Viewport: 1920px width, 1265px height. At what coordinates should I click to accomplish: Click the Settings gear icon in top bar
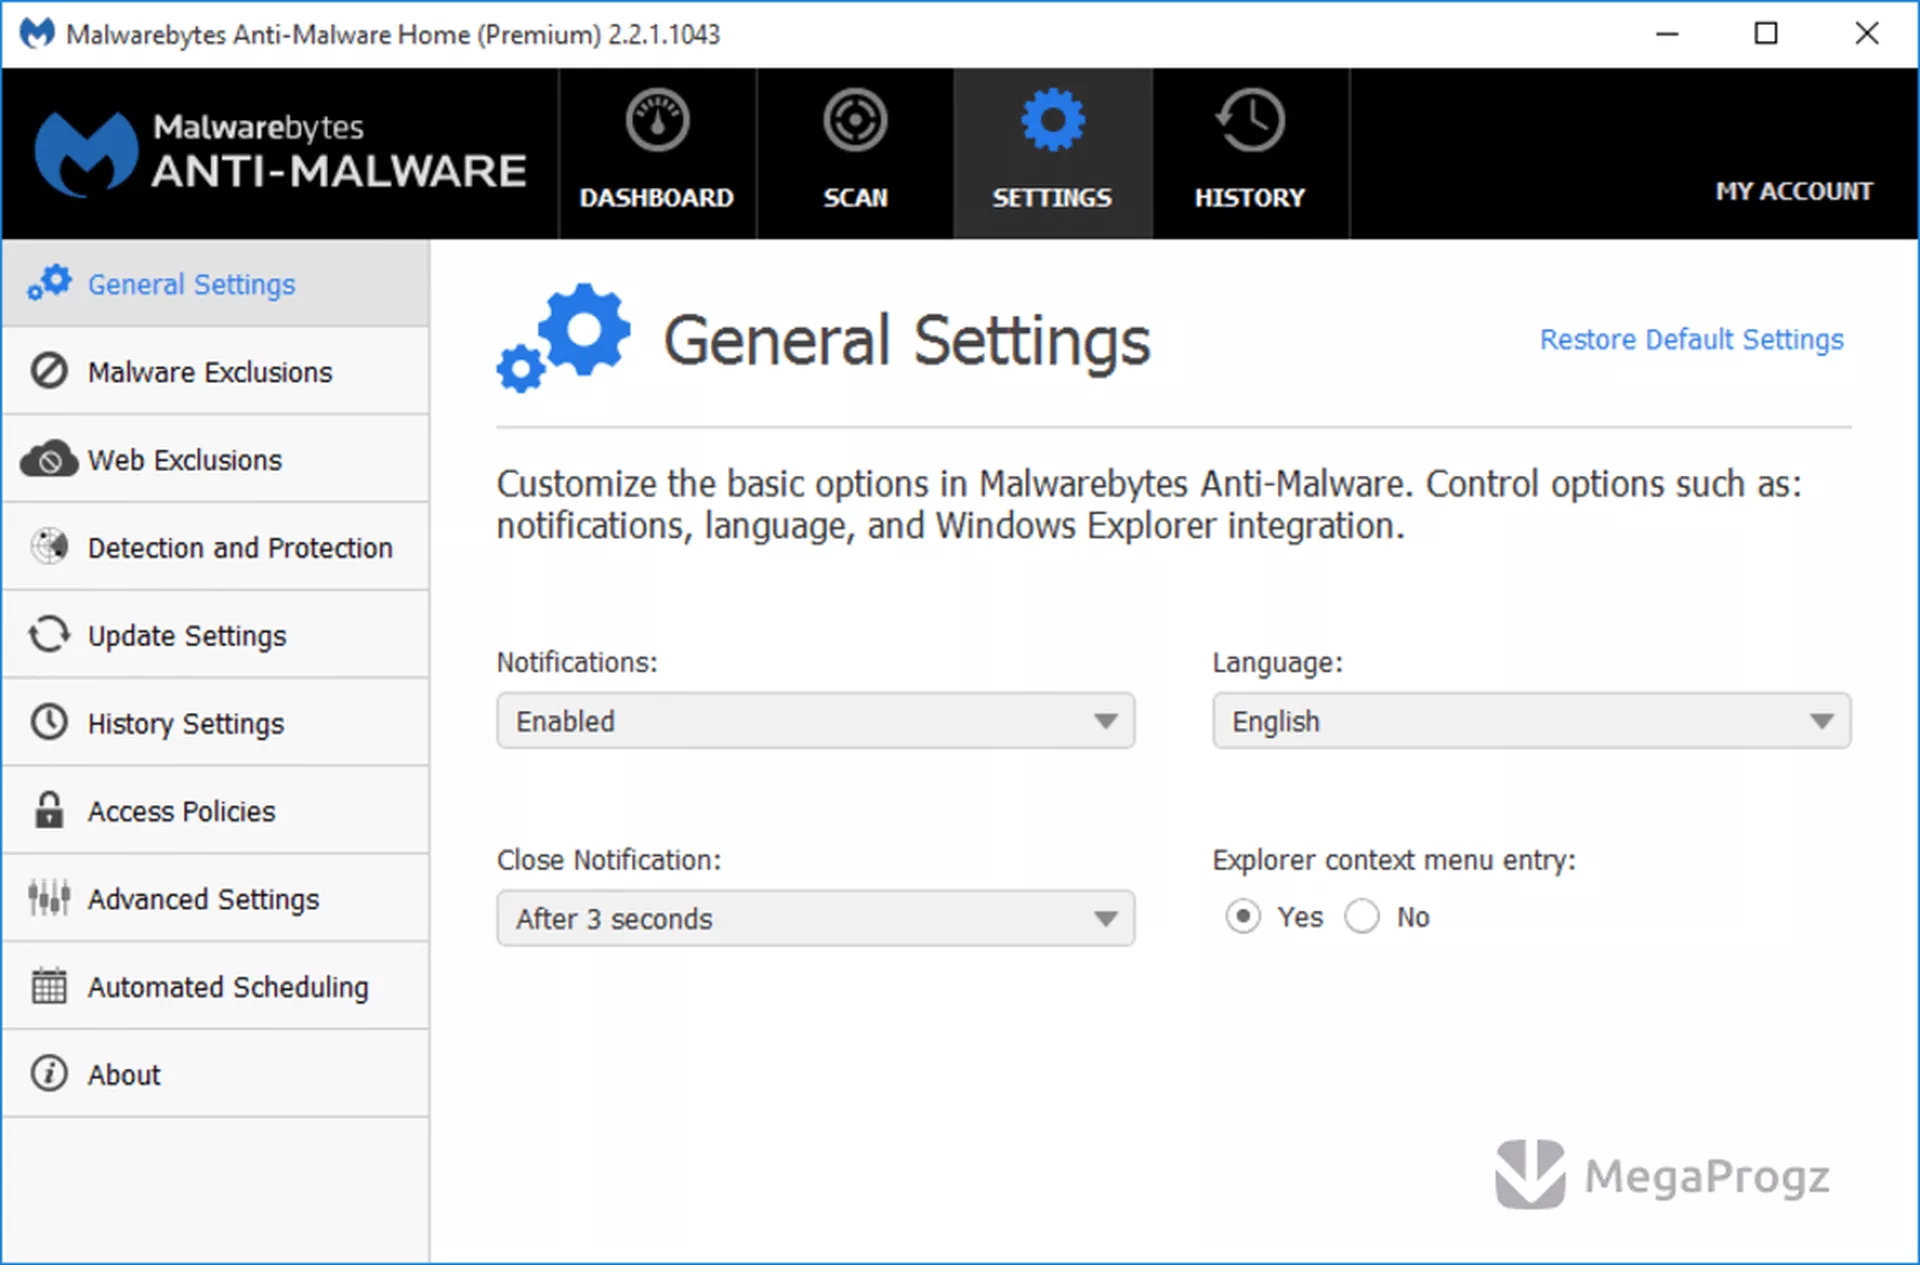(1052, 121)
